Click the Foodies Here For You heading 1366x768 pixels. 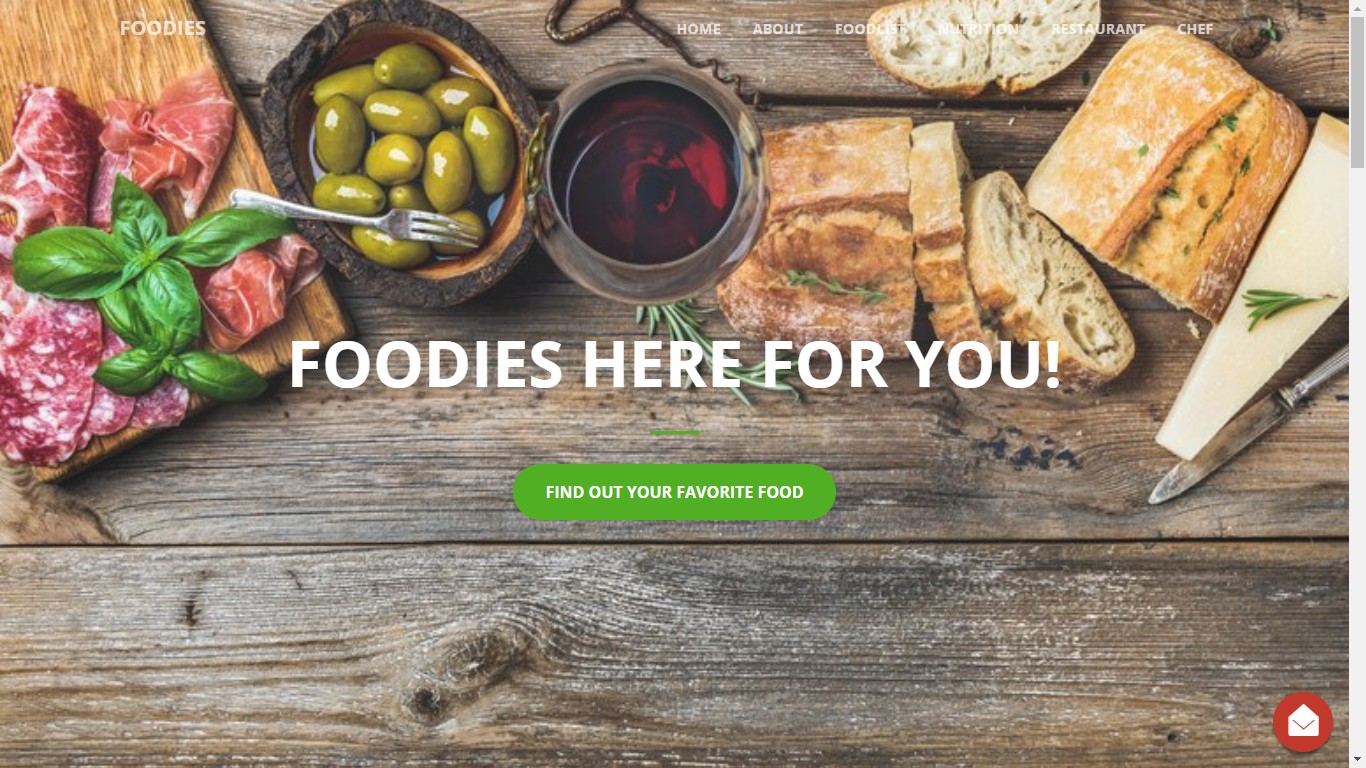click(674, 364)
